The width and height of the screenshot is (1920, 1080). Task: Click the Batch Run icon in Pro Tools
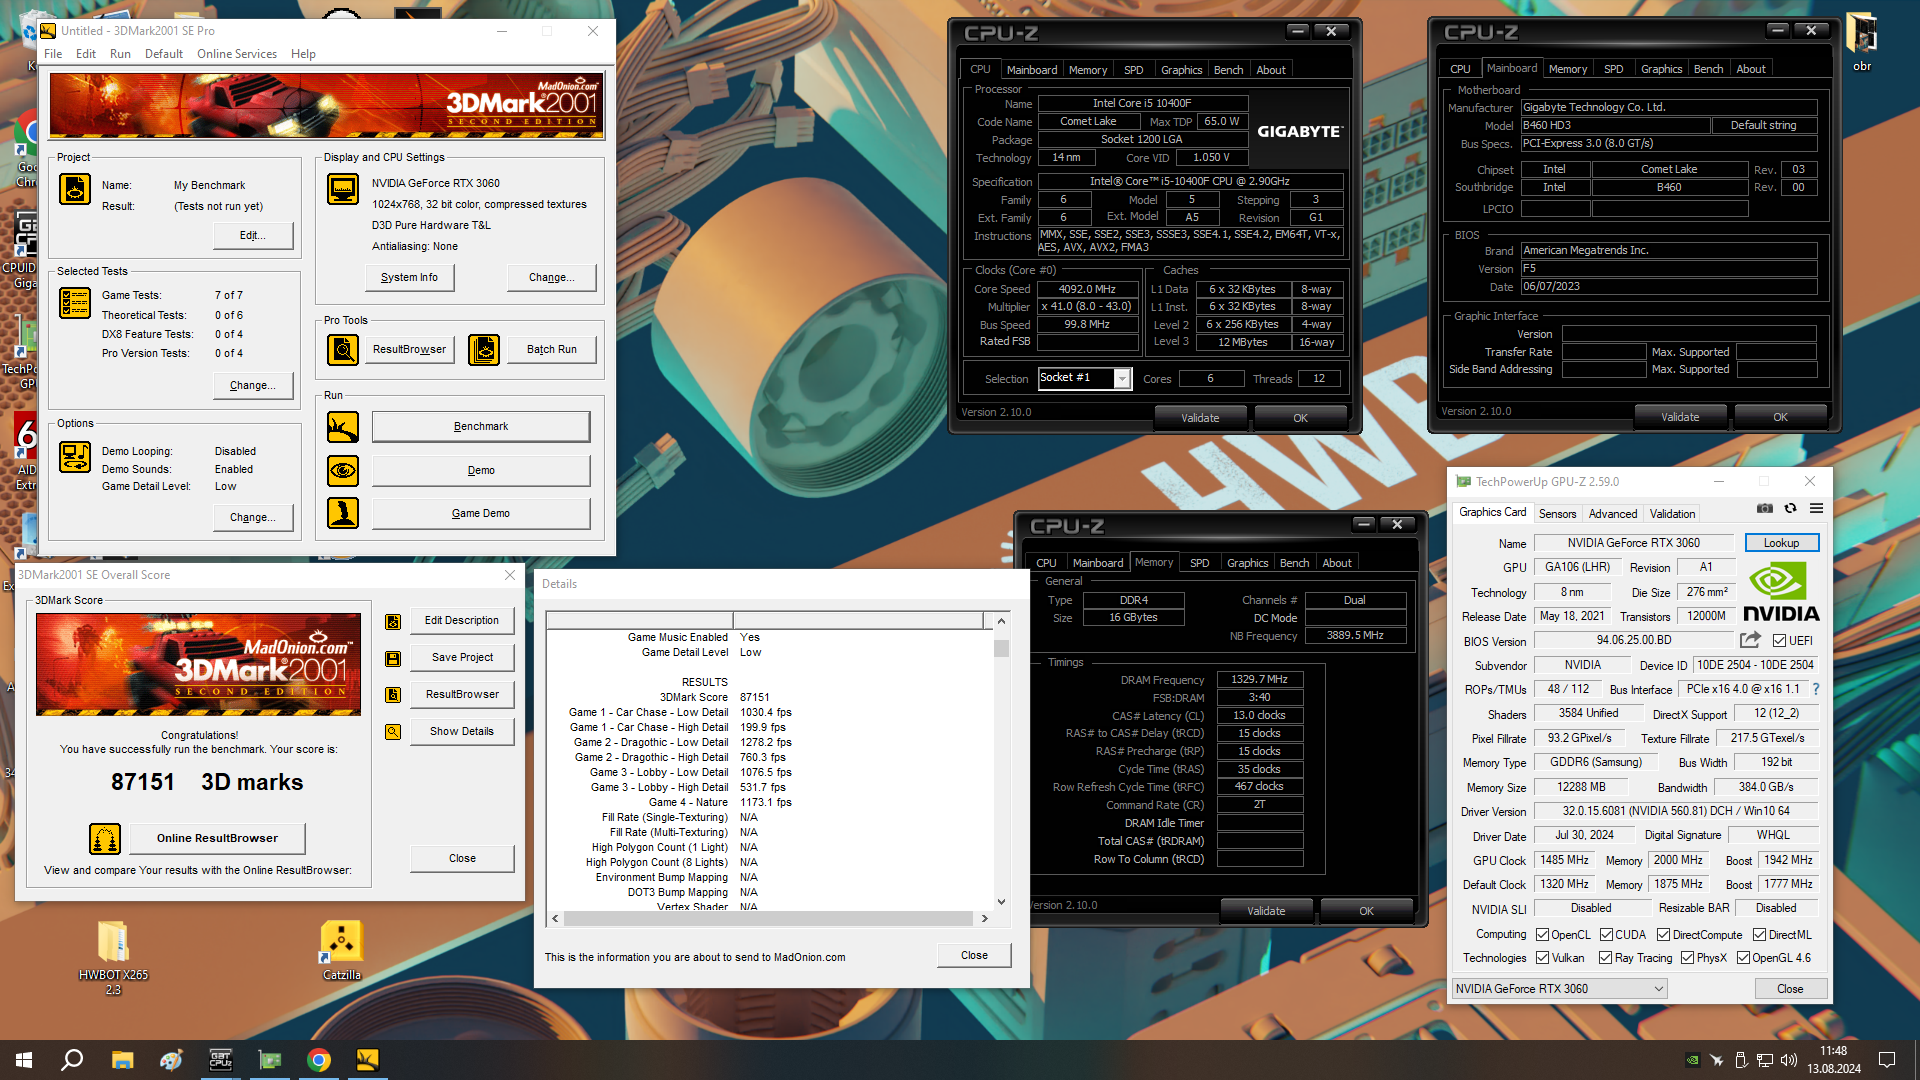(484, 350)
